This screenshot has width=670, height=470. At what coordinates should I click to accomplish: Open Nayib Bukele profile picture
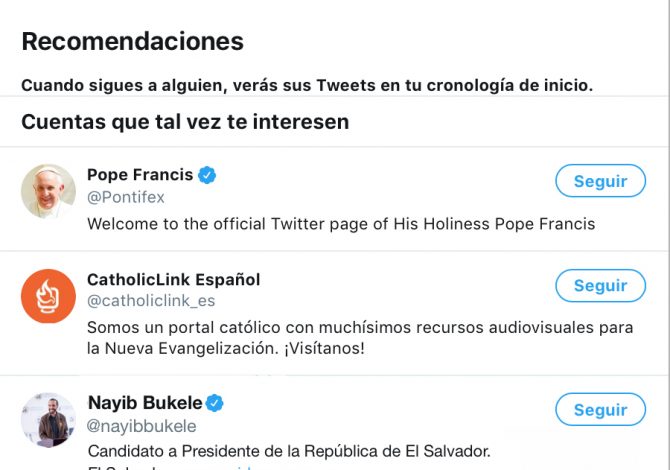click(x=48, y=420)
